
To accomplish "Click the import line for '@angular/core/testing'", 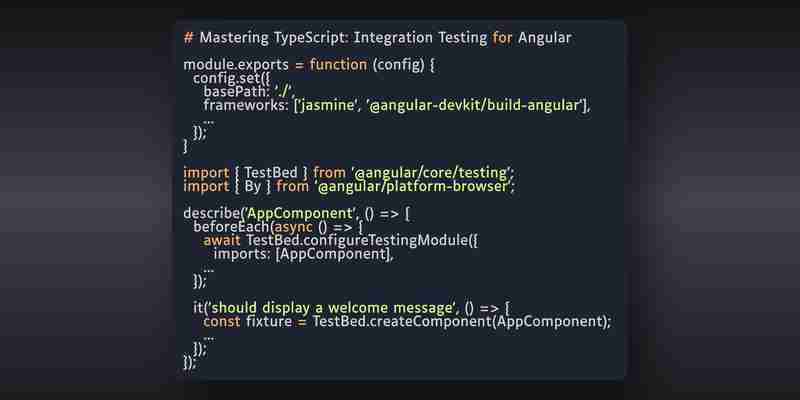I will coord(349,172).
